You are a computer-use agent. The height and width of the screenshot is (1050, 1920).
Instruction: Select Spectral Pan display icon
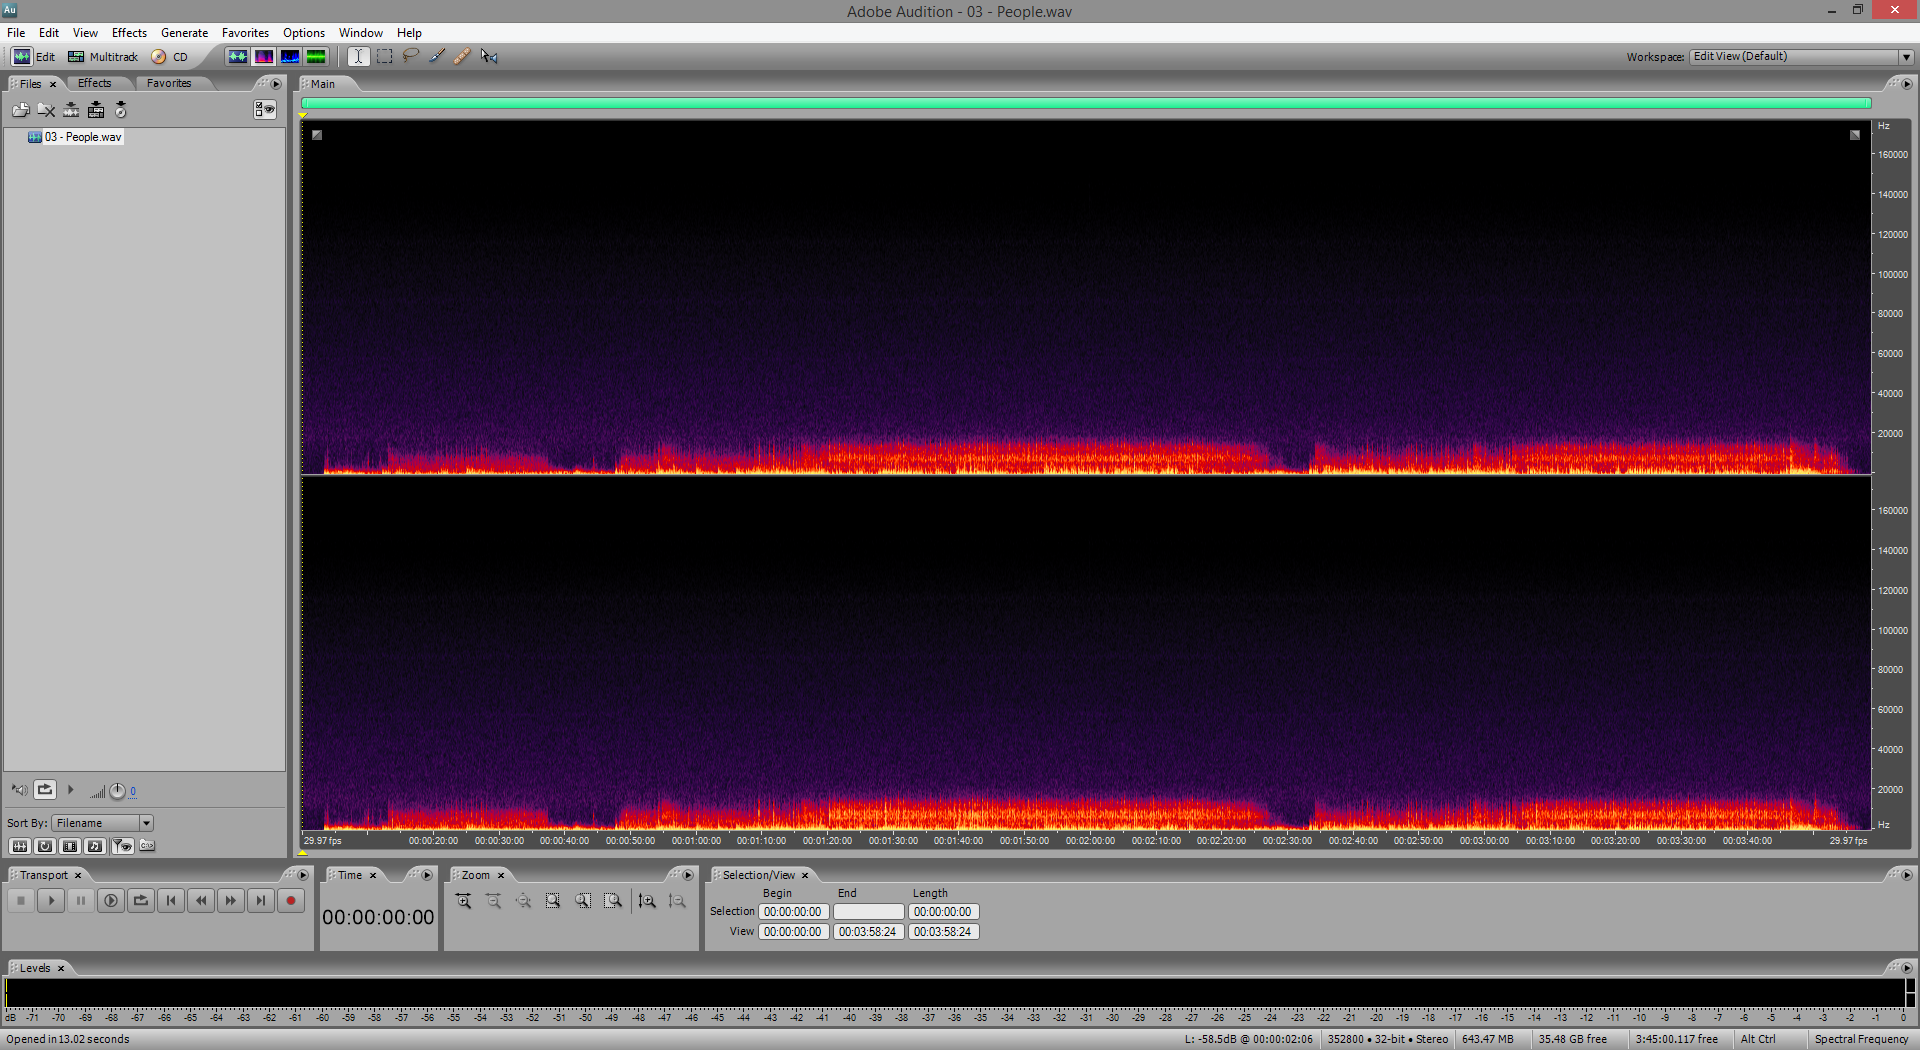(289, 57)
